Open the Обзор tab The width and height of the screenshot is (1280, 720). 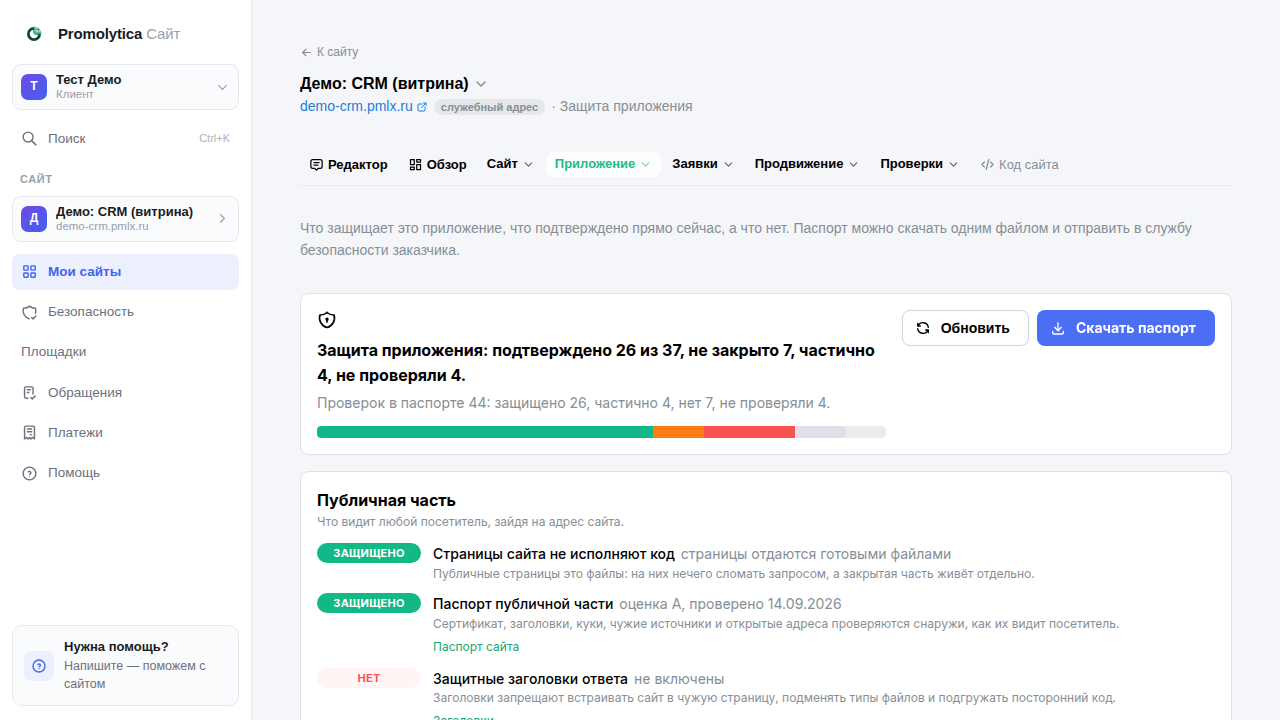(438, 165)
